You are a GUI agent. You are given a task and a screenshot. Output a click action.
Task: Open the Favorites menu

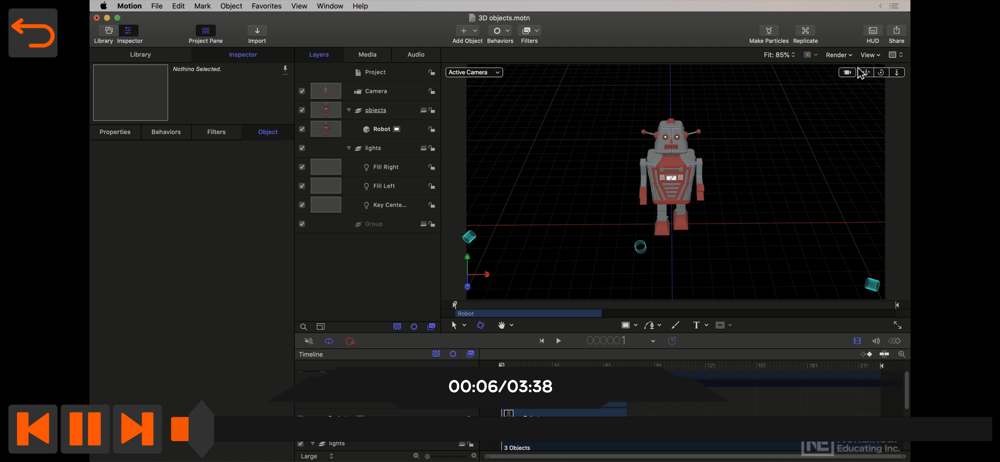266,6
